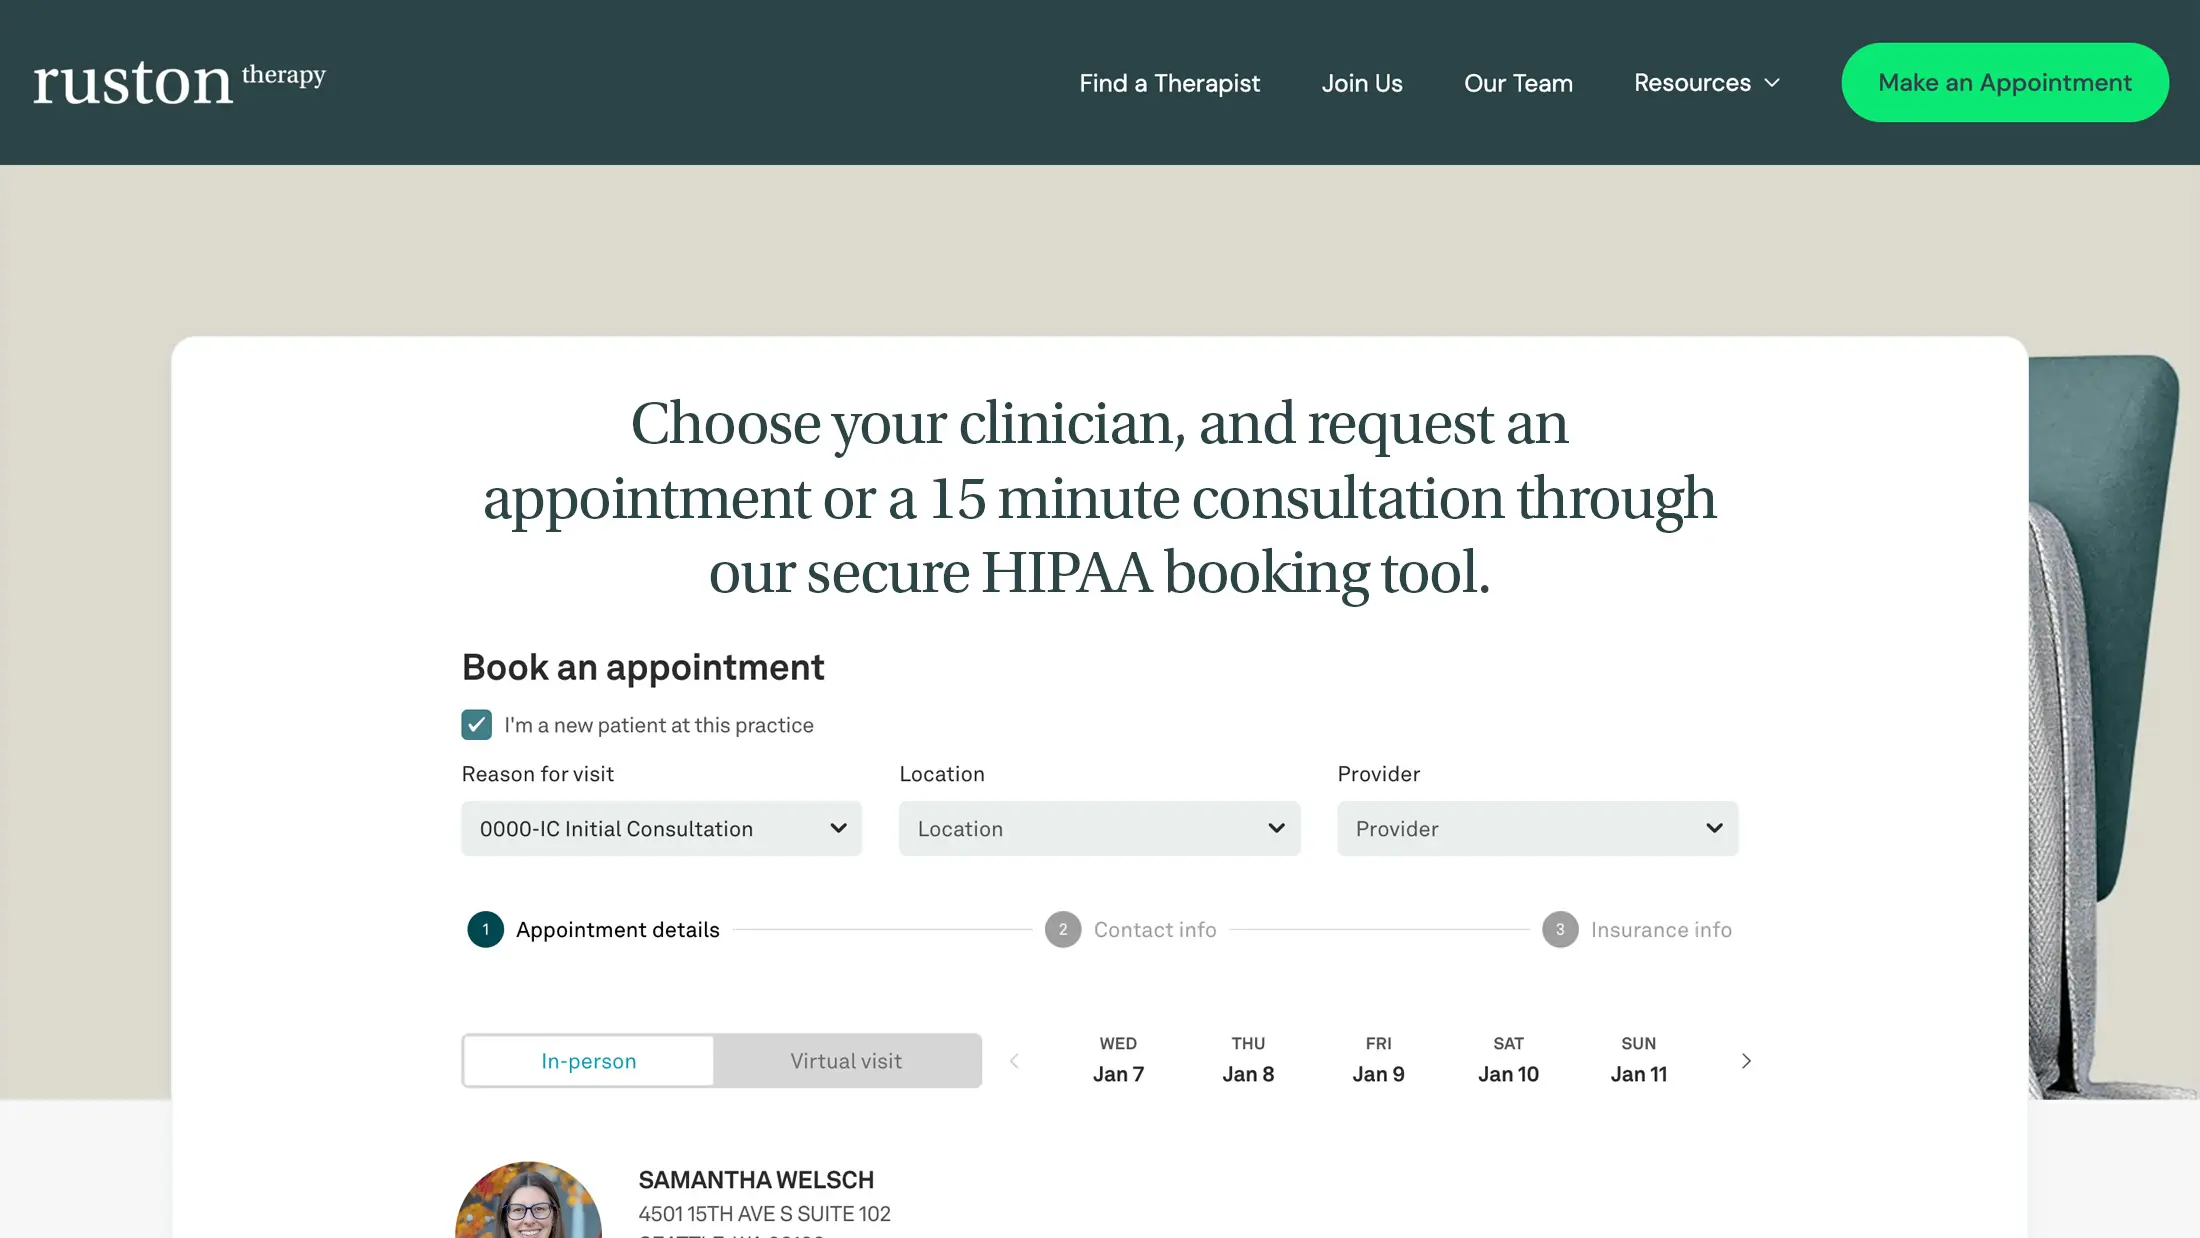The width and height of the screenshot is (2200, 1238).
Task: Select the SUN Jan 11 date
Action: tap(1638, 1060)
